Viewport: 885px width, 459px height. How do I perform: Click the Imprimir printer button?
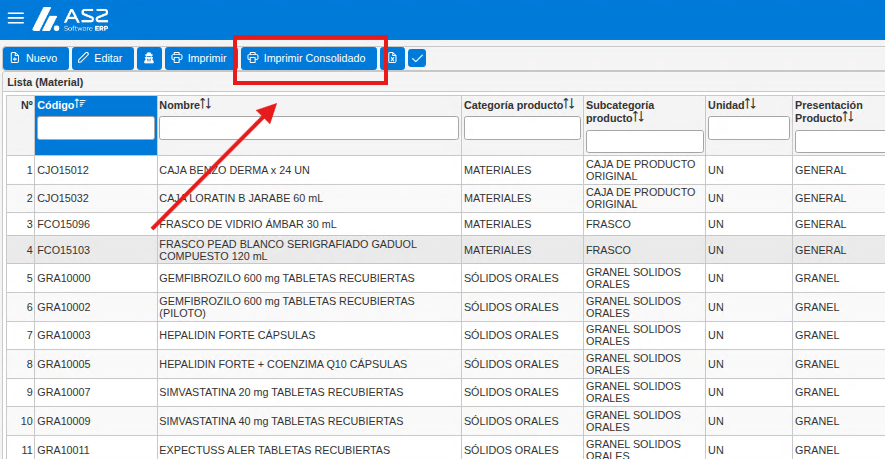click(x=200, y=58)
